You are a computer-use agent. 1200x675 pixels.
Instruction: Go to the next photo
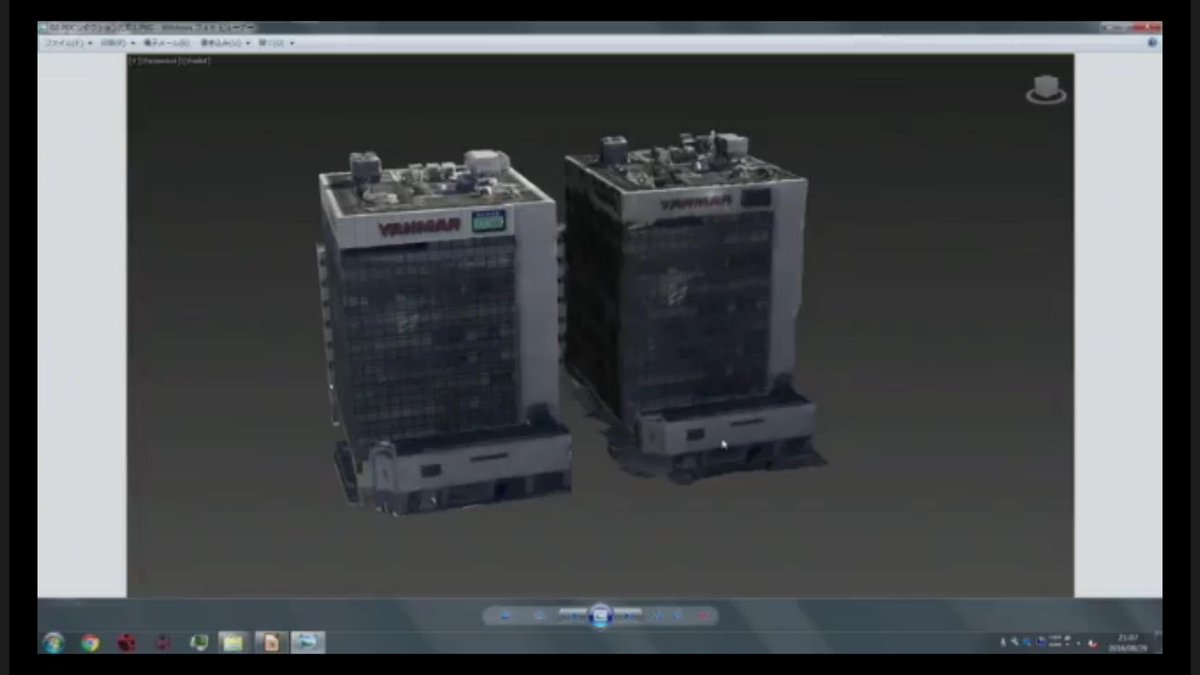(629, 616)
